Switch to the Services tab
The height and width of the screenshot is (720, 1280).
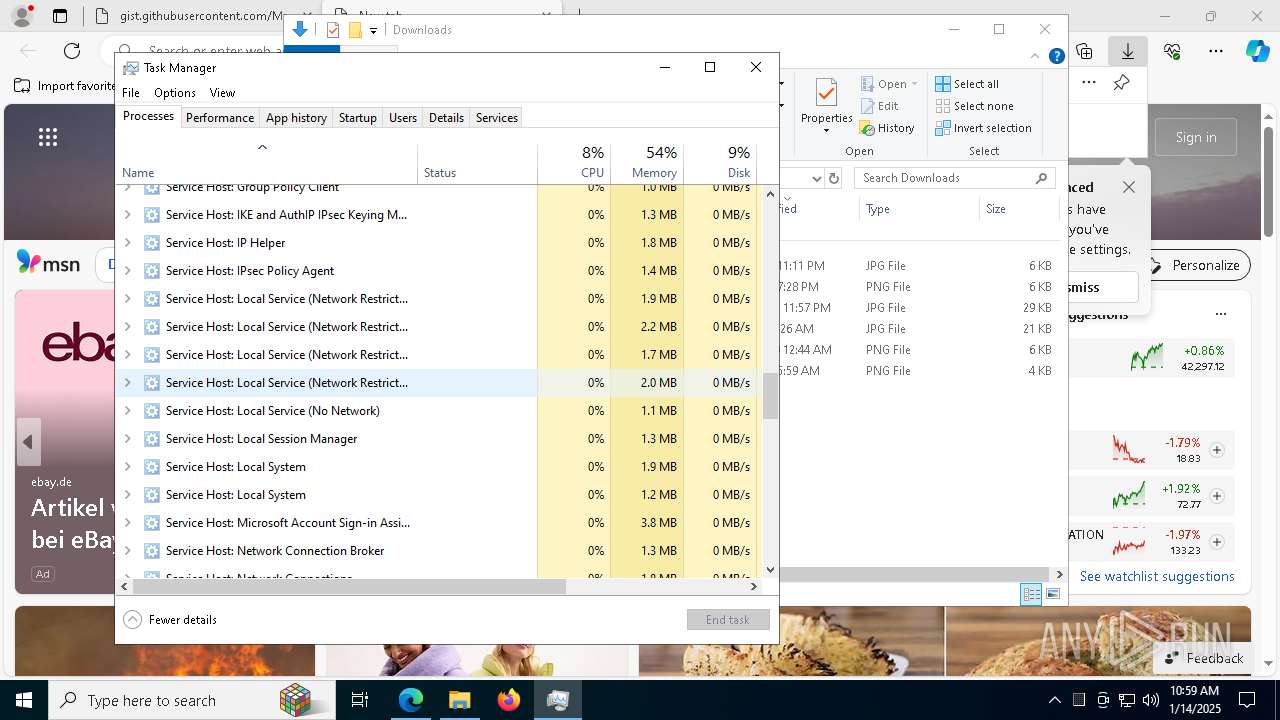pos(497,118)
